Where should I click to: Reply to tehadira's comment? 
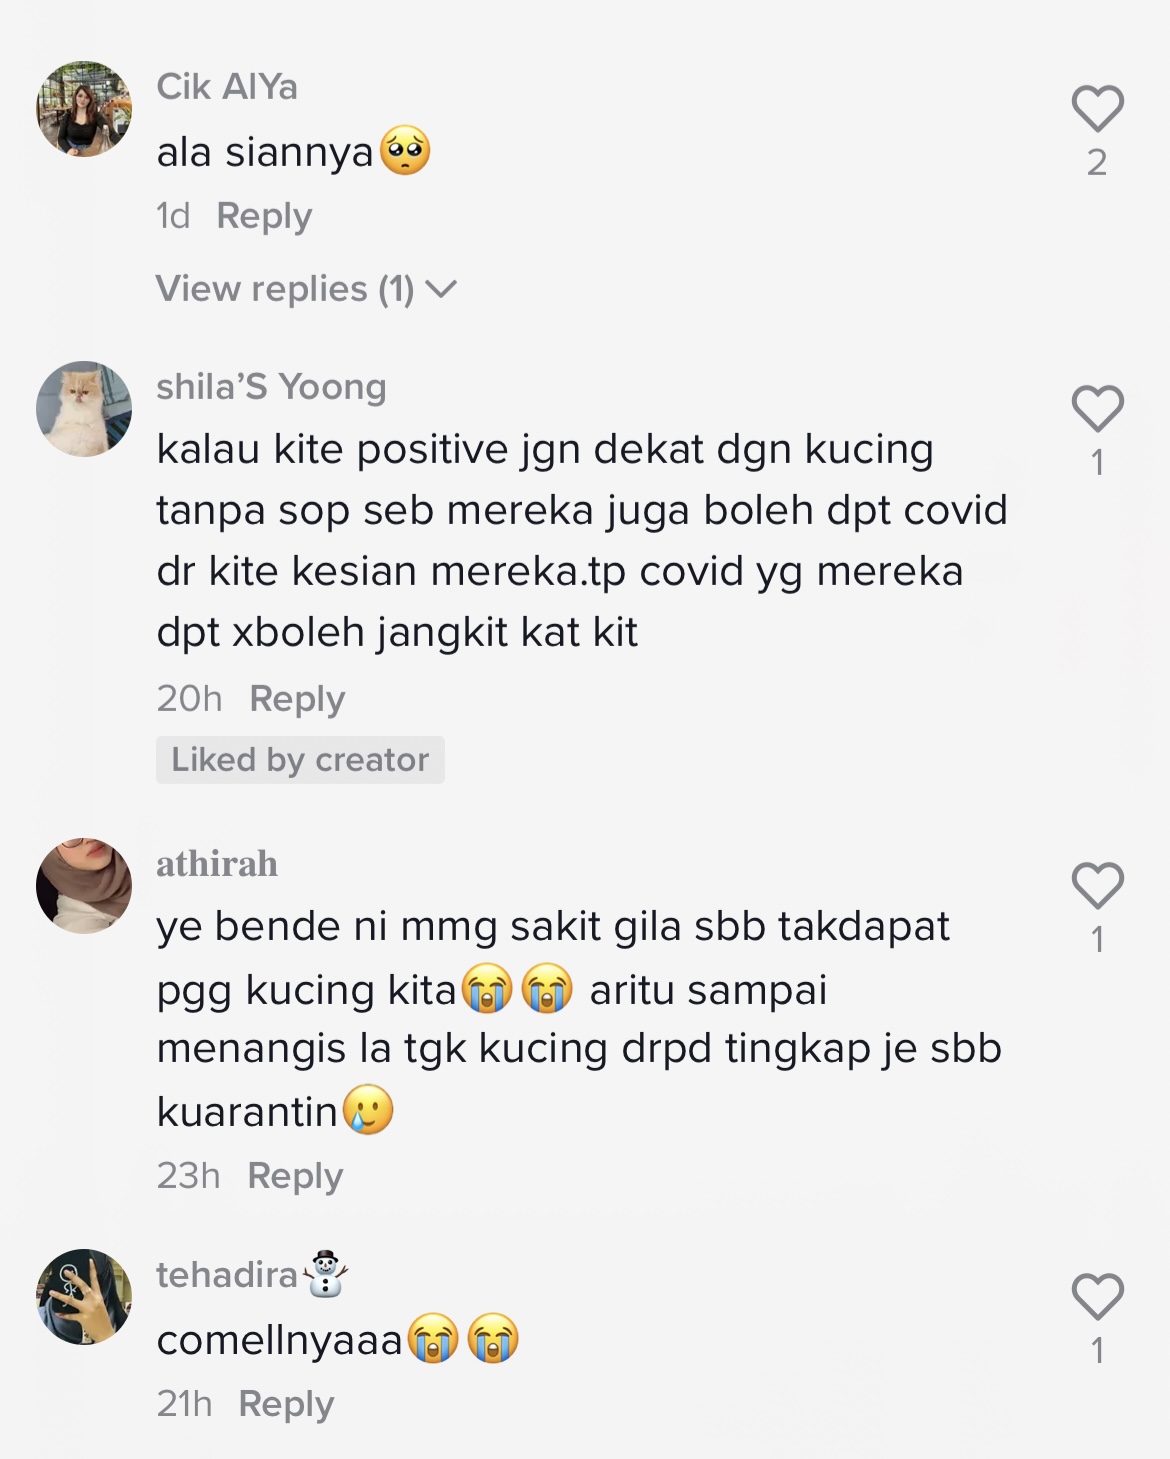pos(286,1404)
